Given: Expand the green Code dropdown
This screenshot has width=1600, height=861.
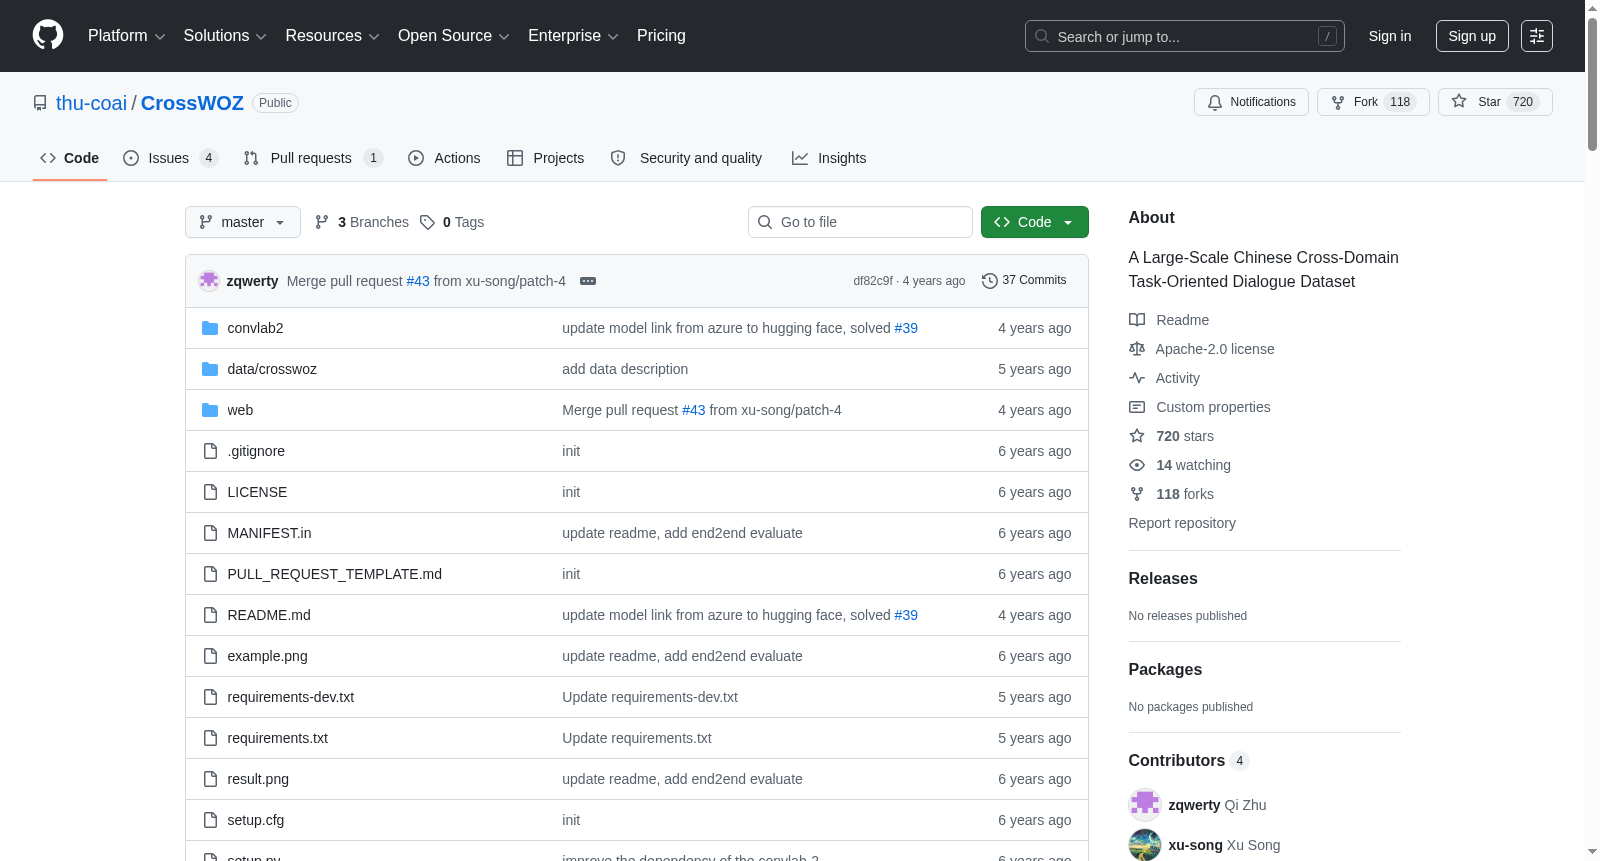Looking at the screenshot, I should click(x=1035, y=222).
